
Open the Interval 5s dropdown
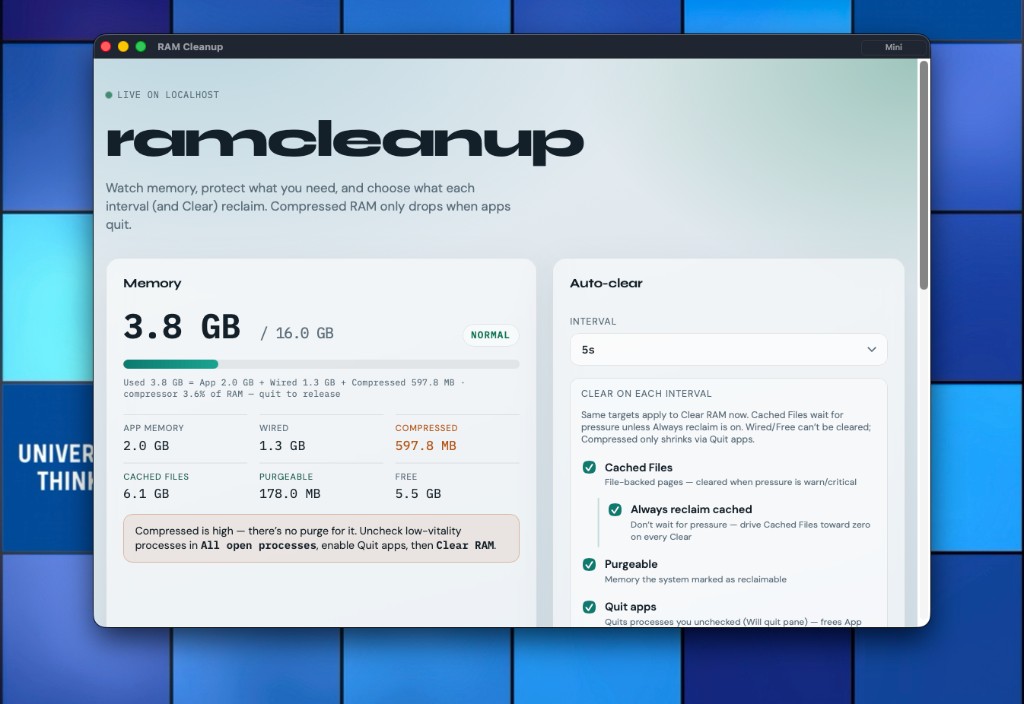click(728, 349)
